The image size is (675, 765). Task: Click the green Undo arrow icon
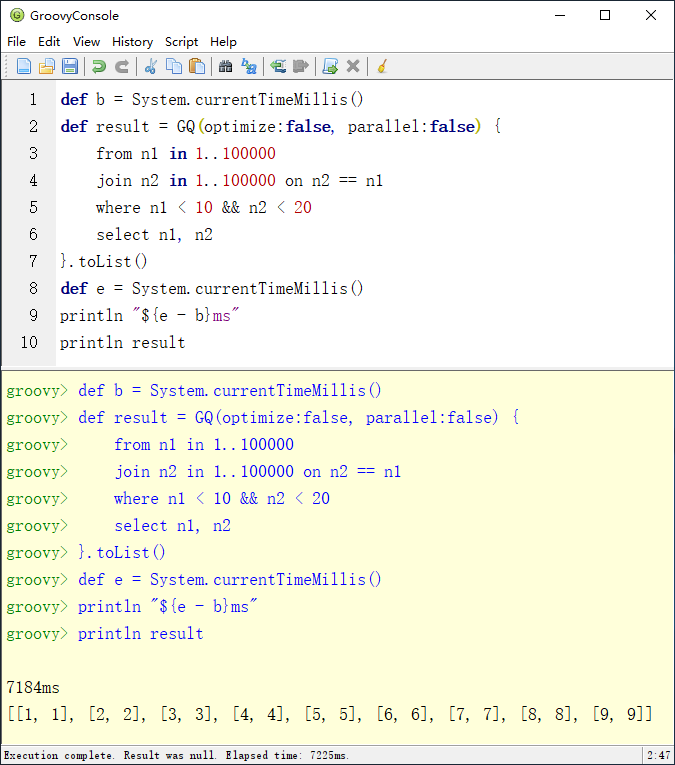(99, 66)
